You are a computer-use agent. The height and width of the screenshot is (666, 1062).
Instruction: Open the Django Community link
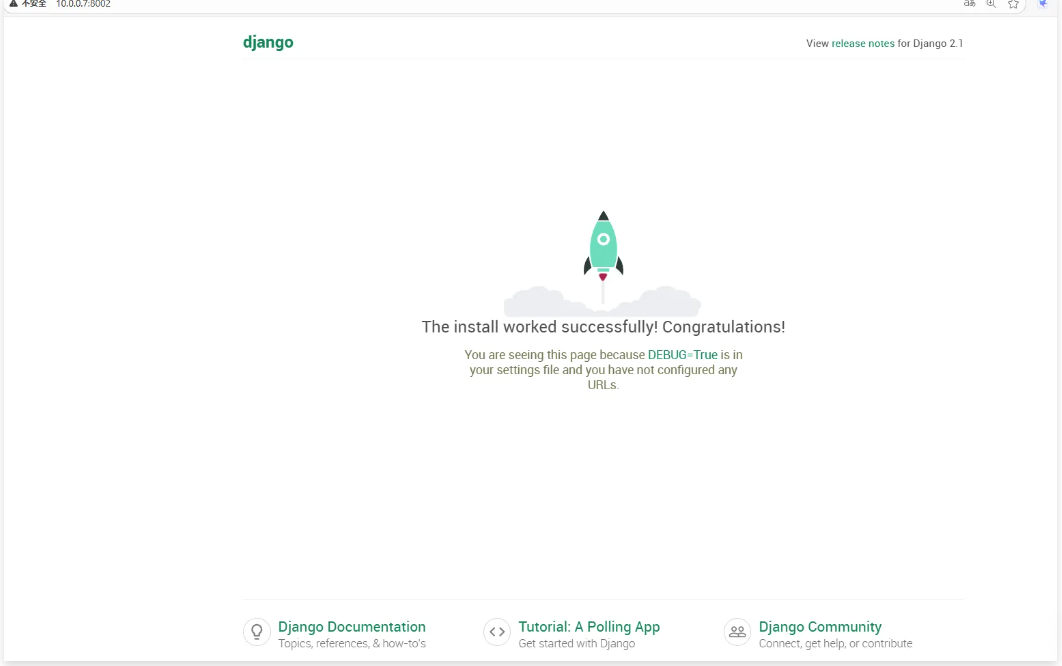[x=820, y=627]
